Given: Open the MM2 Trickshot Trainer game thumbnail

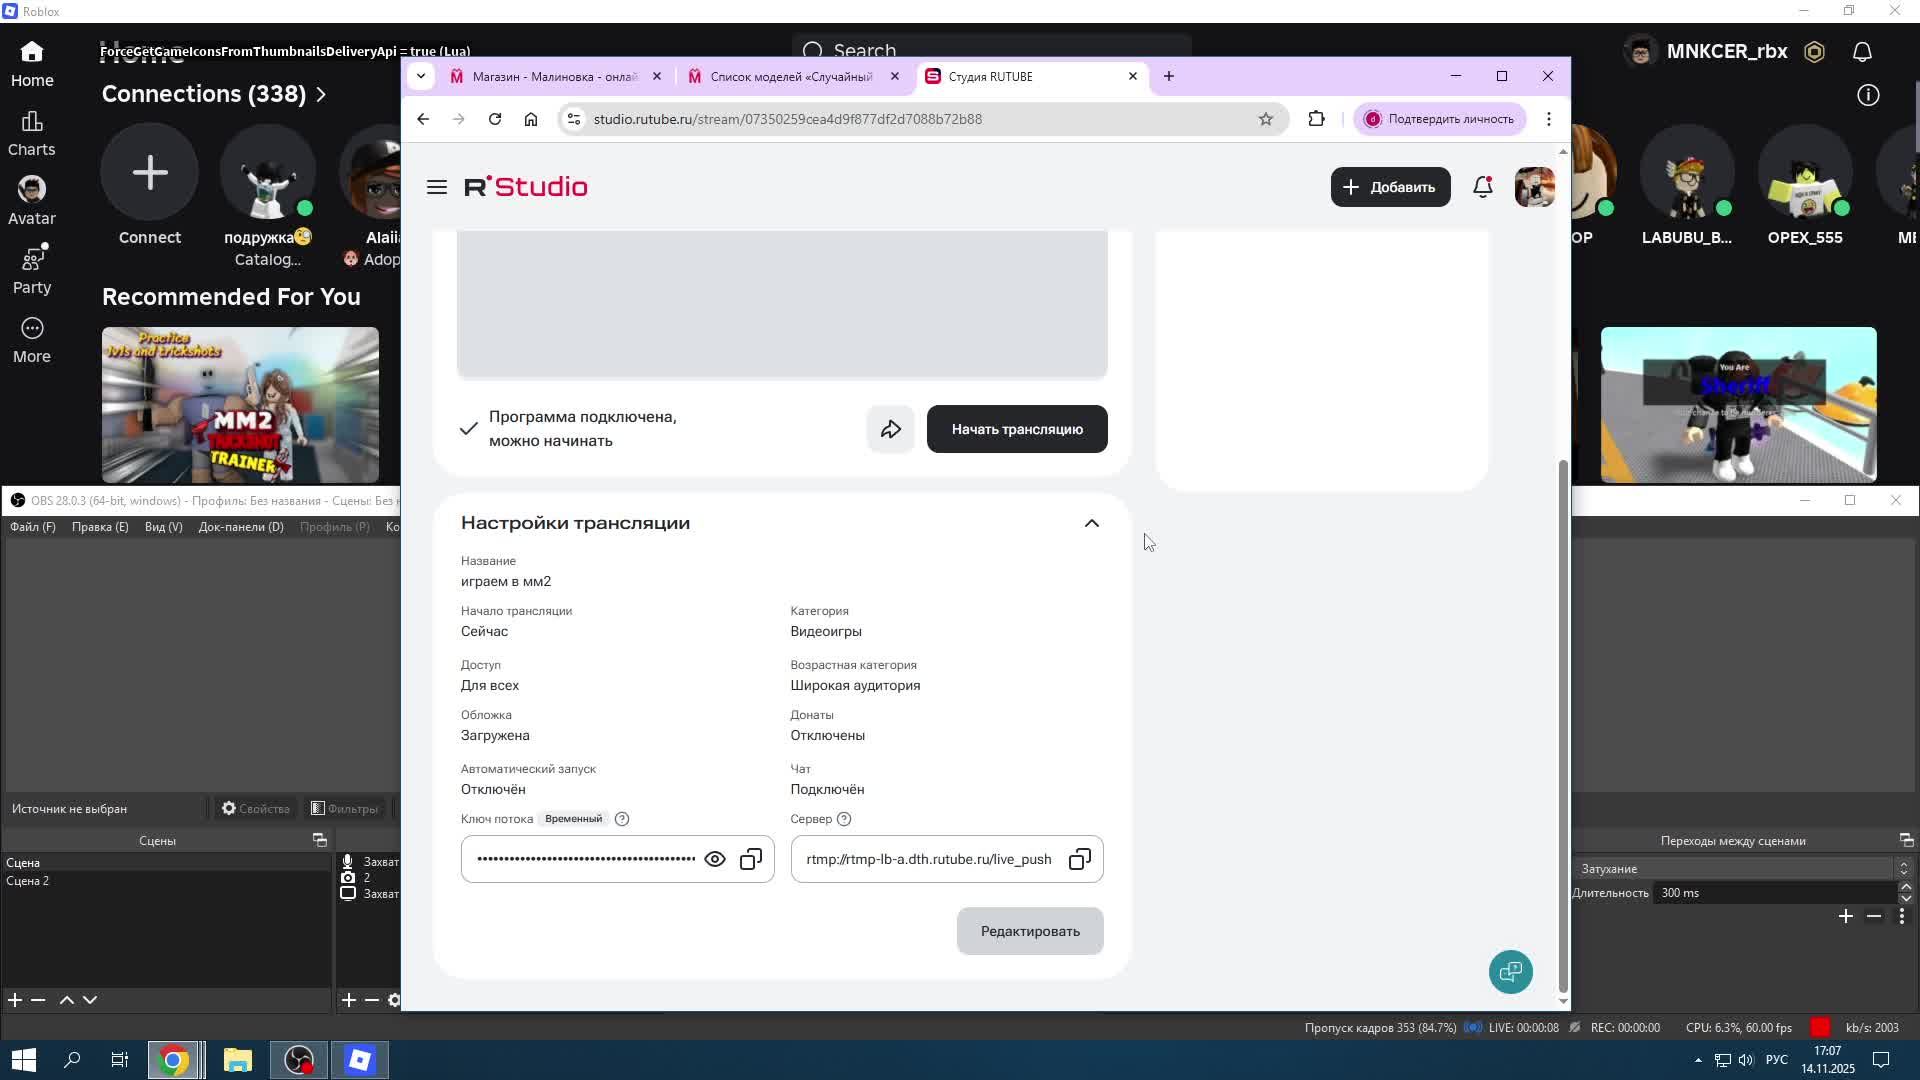Looking at the screenshot, I should pos(240,404).
